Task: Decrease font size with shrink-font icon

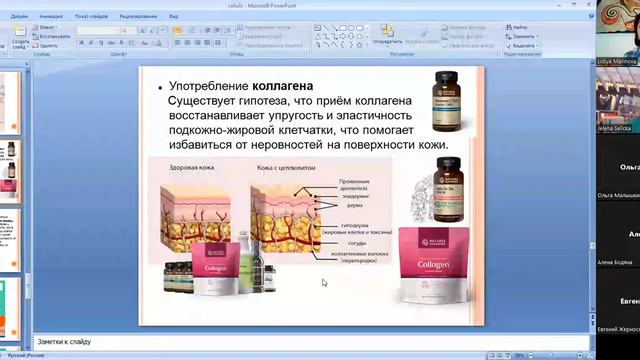Action: click(x=152, y=31)
